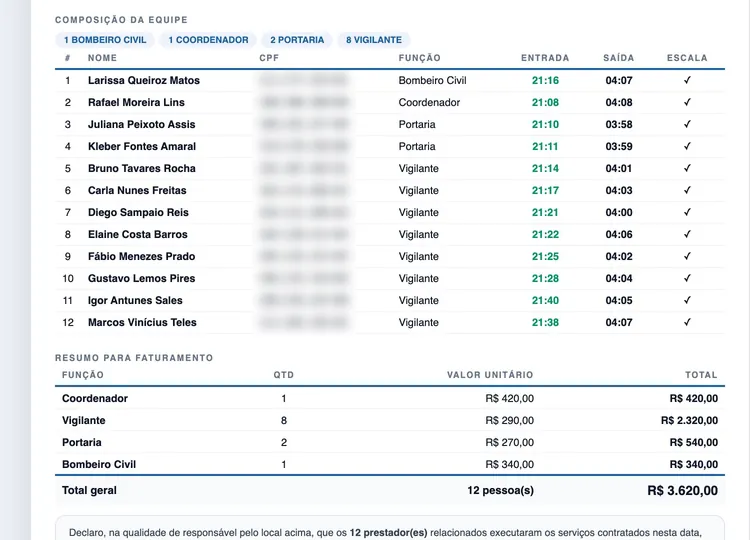The height and width of the screenshot is (540, 750).
Task: Click Bombeiro Civil label in billing summary
Action: (x=99, y=464)
